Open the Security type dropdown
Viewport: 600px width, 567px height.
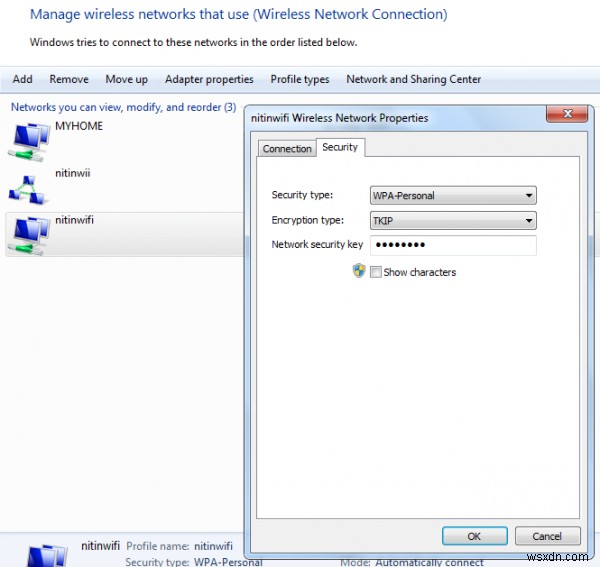point(453,196)
